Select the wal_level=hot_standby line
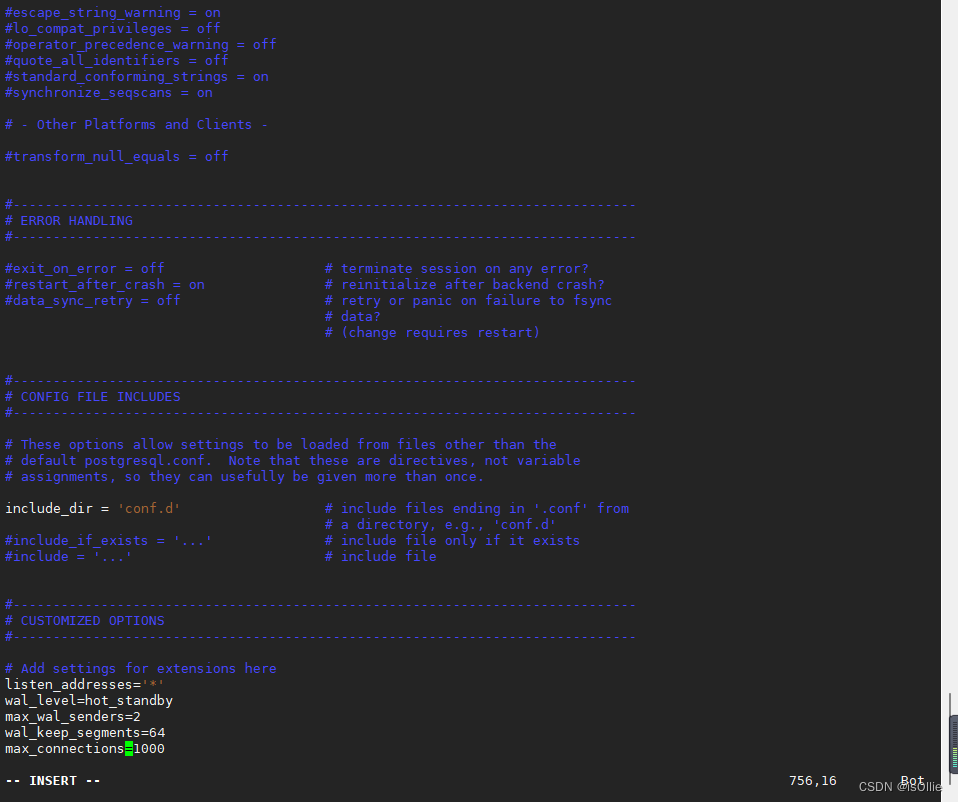 (x=88, y=700)
